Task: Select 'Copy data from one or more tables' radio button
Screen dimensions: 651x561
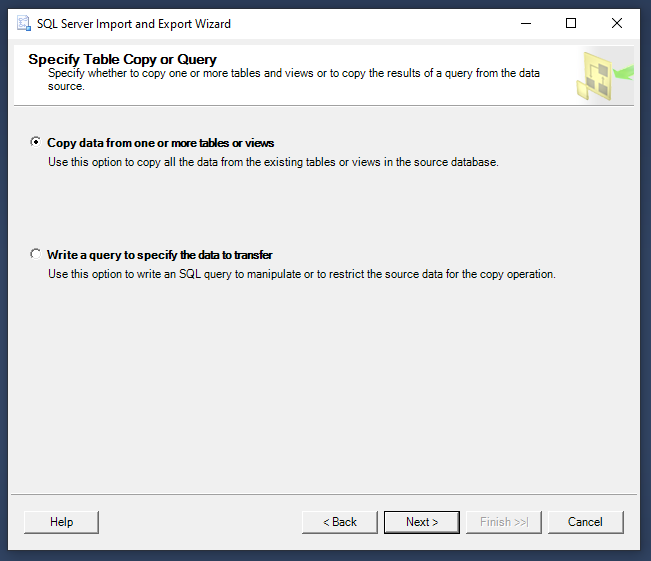Action: click(x=36, y=142)
